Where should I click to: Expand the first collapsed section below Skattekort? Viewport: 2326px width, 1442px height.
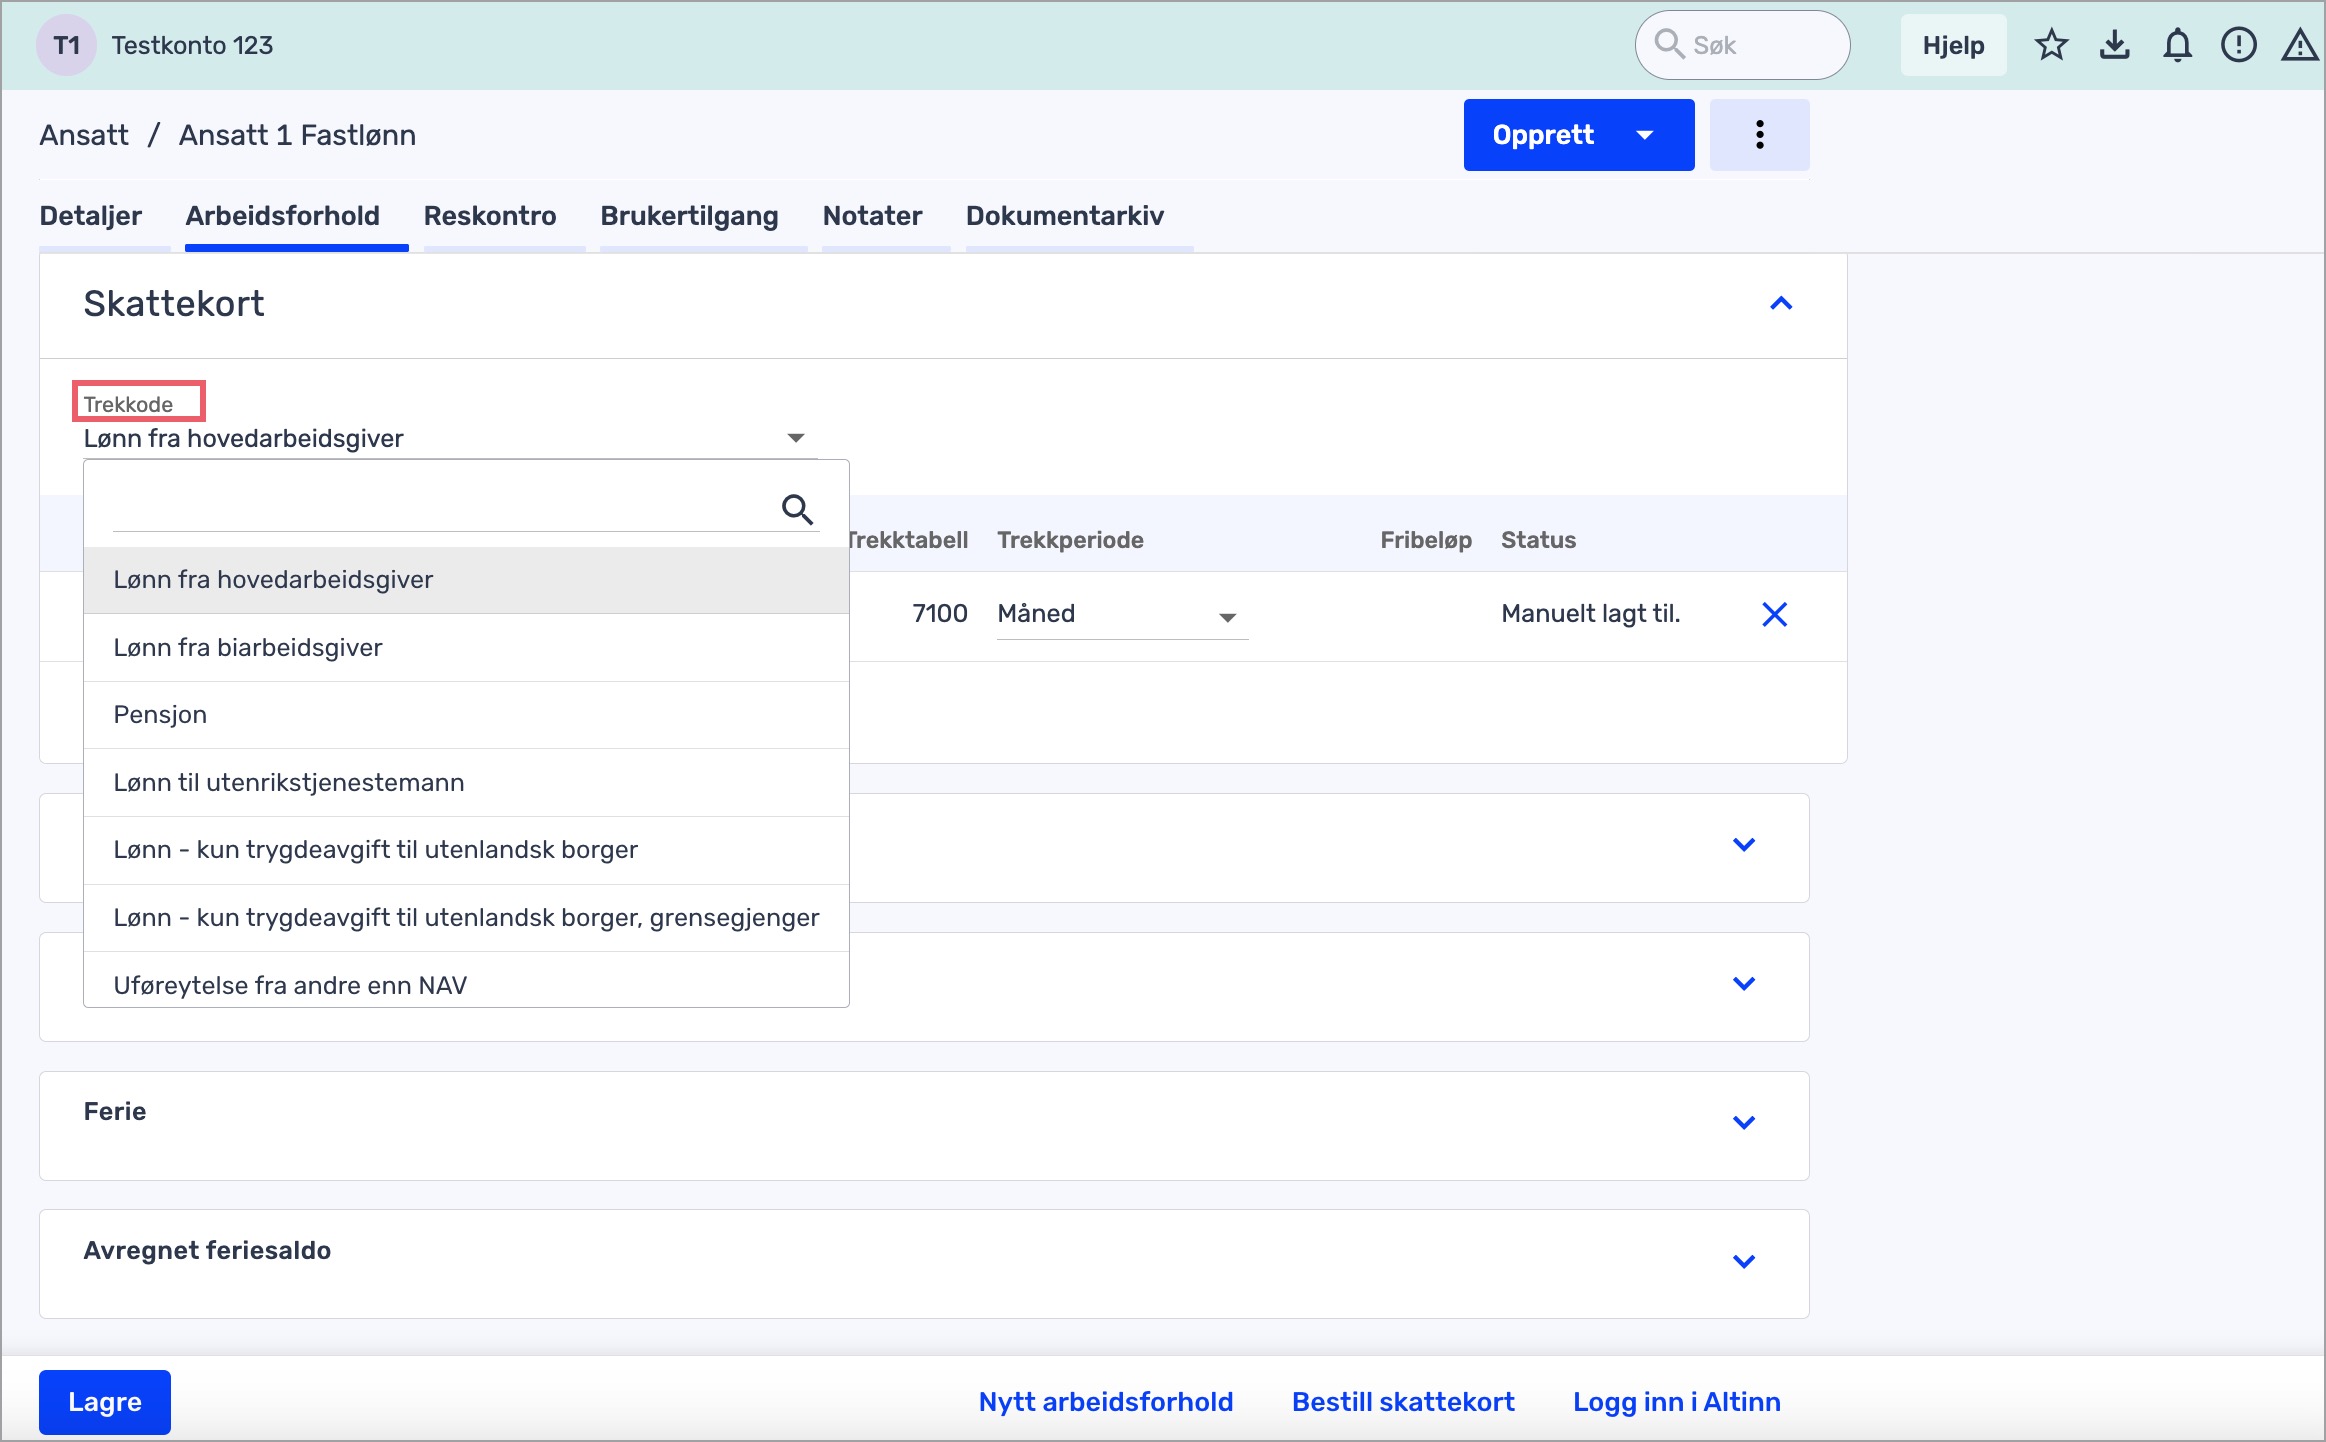1744,845
